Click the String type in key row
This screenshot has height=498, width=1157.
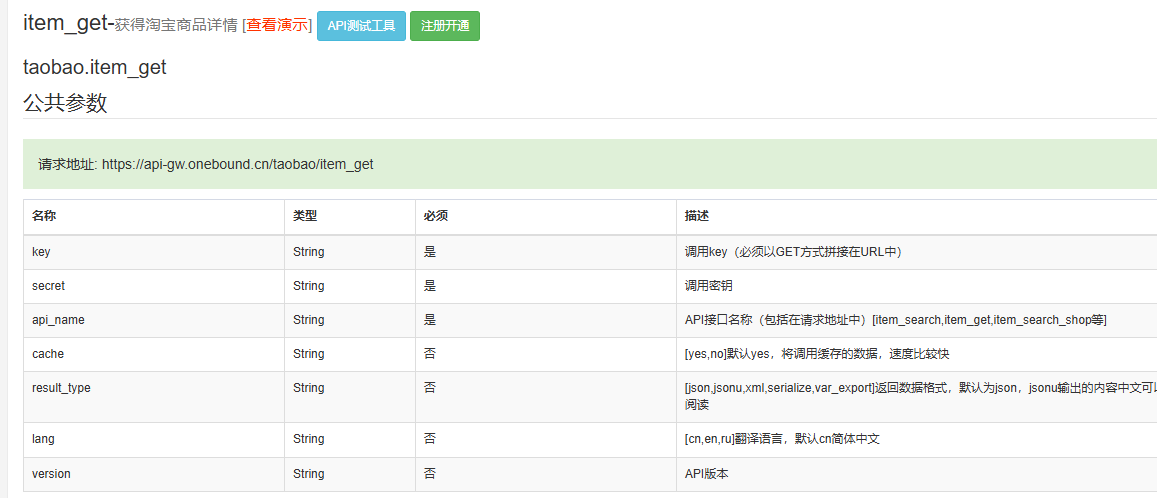(x=308, y=252)
